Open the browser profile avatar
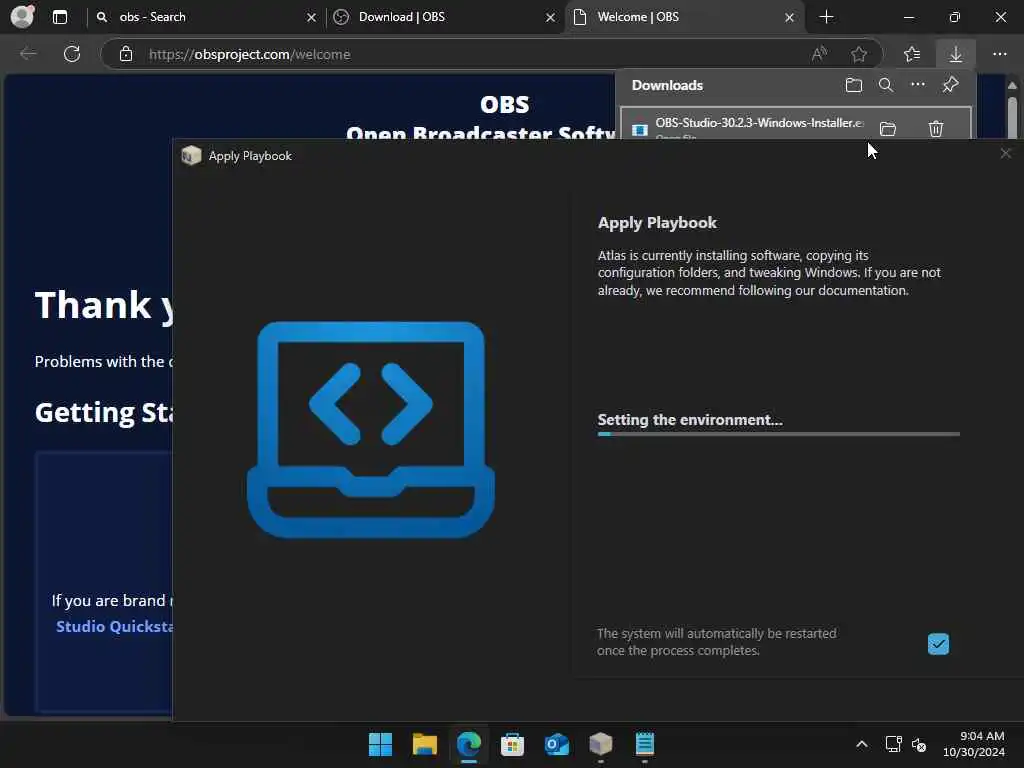Screen dimensions: 1024x768 tap(22, 16)
